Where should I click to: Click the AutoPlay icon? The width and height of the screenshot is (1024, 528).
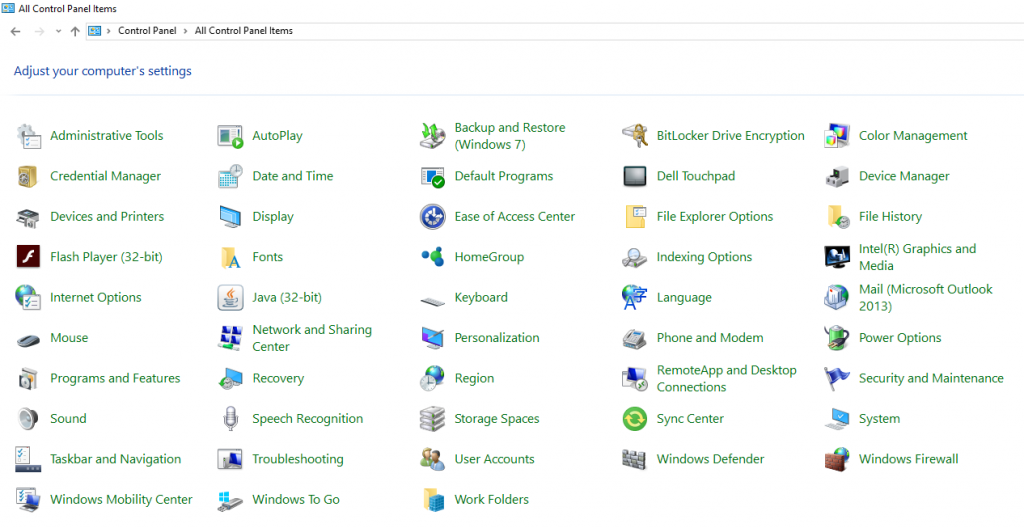(230, 136)
